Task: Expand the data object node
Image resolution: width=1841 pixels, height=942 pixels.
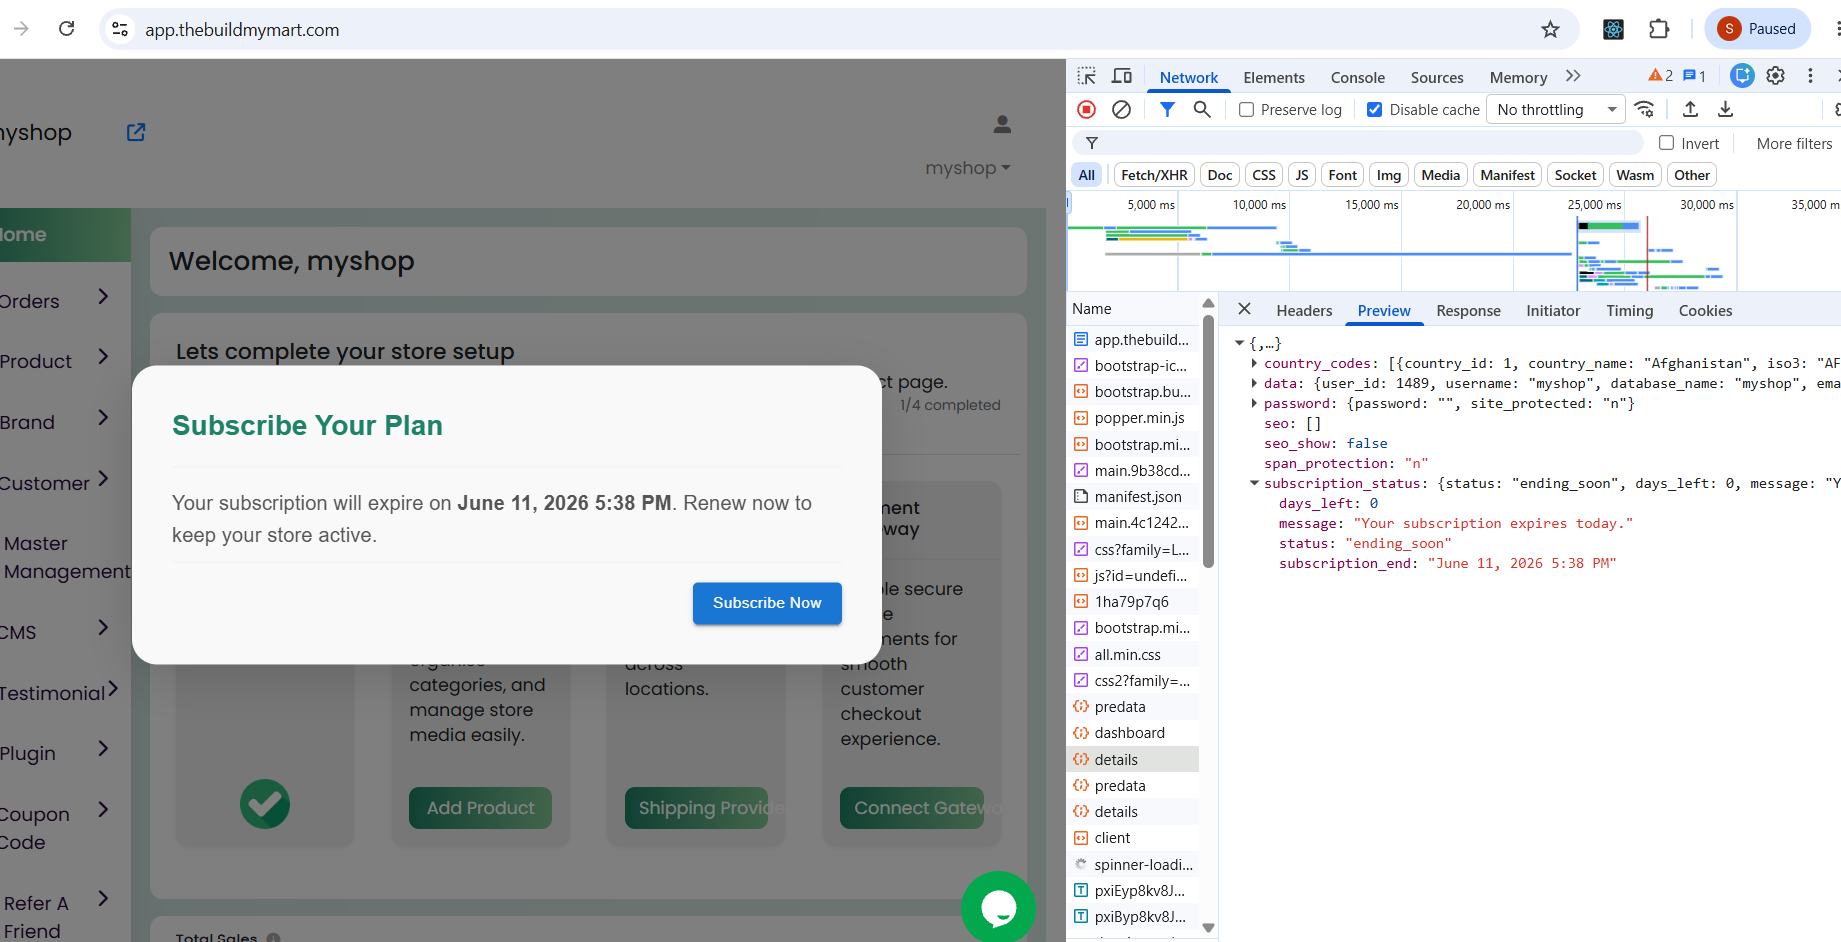Action: [1254, 383]
